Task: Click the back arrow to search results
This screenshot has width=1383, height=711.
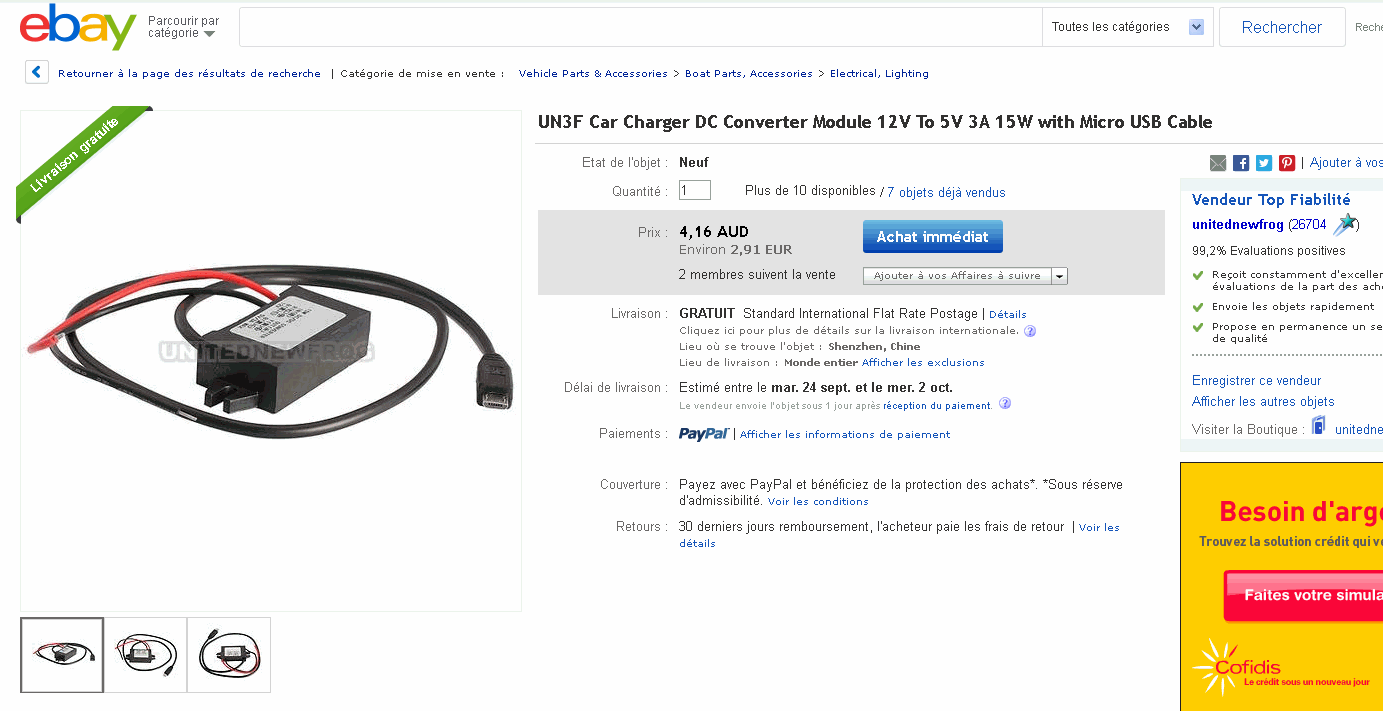Action: (x=37, y=73)
